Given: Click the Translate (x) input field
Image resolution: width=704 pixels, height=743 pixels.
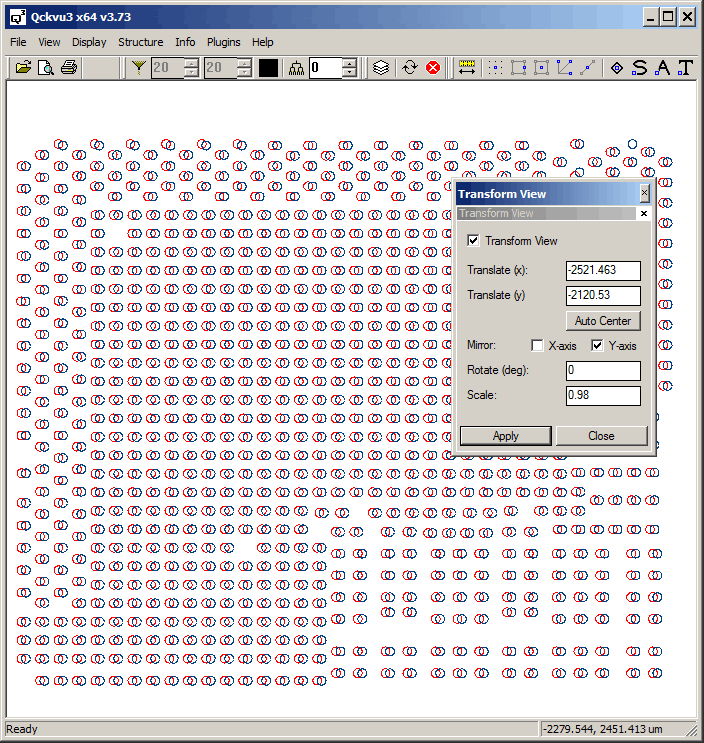Looking at the screenshot, I should click(603, 271).
